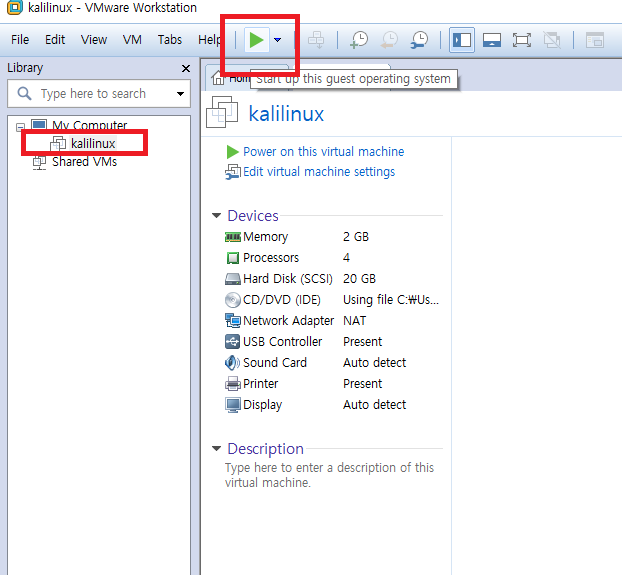This screenshot has height=575, width=622.
Task: Open the File menu
Action: click(20, 40)
